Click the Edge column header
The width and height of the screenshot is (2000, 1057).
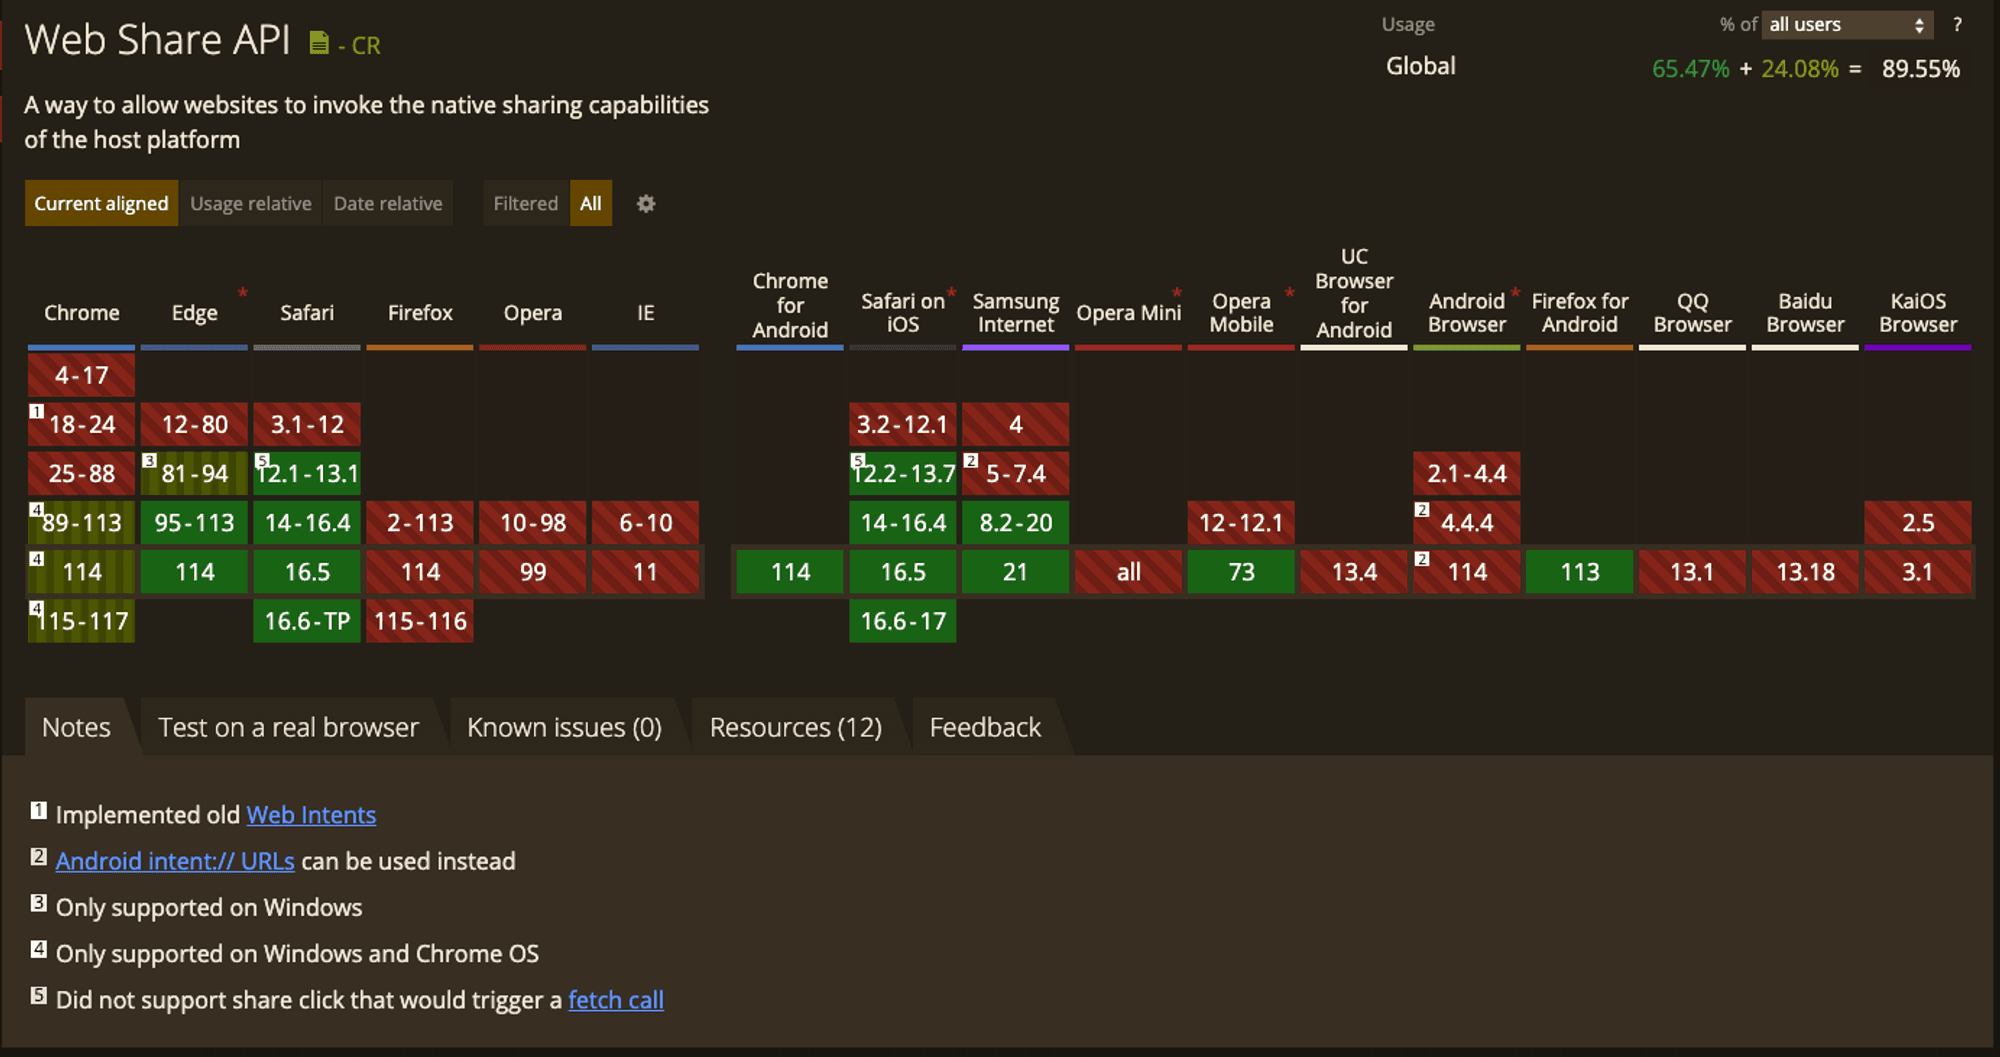[x=194, y=313]
